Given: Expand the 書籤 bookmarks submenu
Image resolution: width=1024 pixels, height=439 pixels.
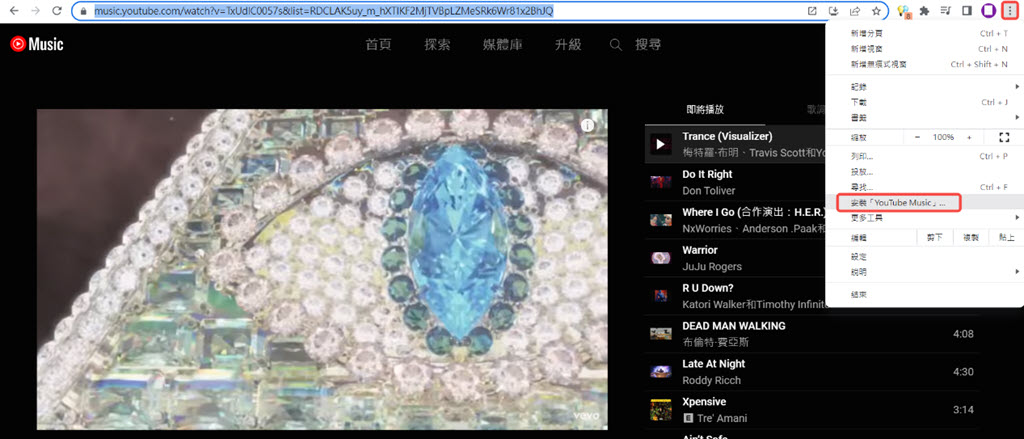Looking at the screenshot, I should (923, 117).
